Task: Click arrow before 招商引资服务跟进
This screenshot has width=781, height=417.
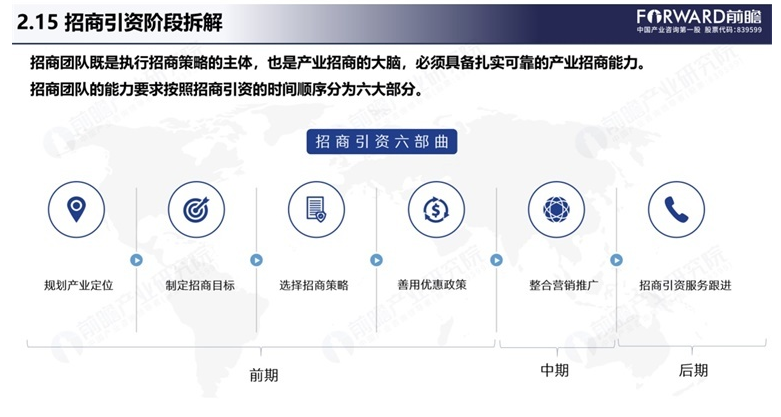Action: pyautogui.click(x=617, y=259)
